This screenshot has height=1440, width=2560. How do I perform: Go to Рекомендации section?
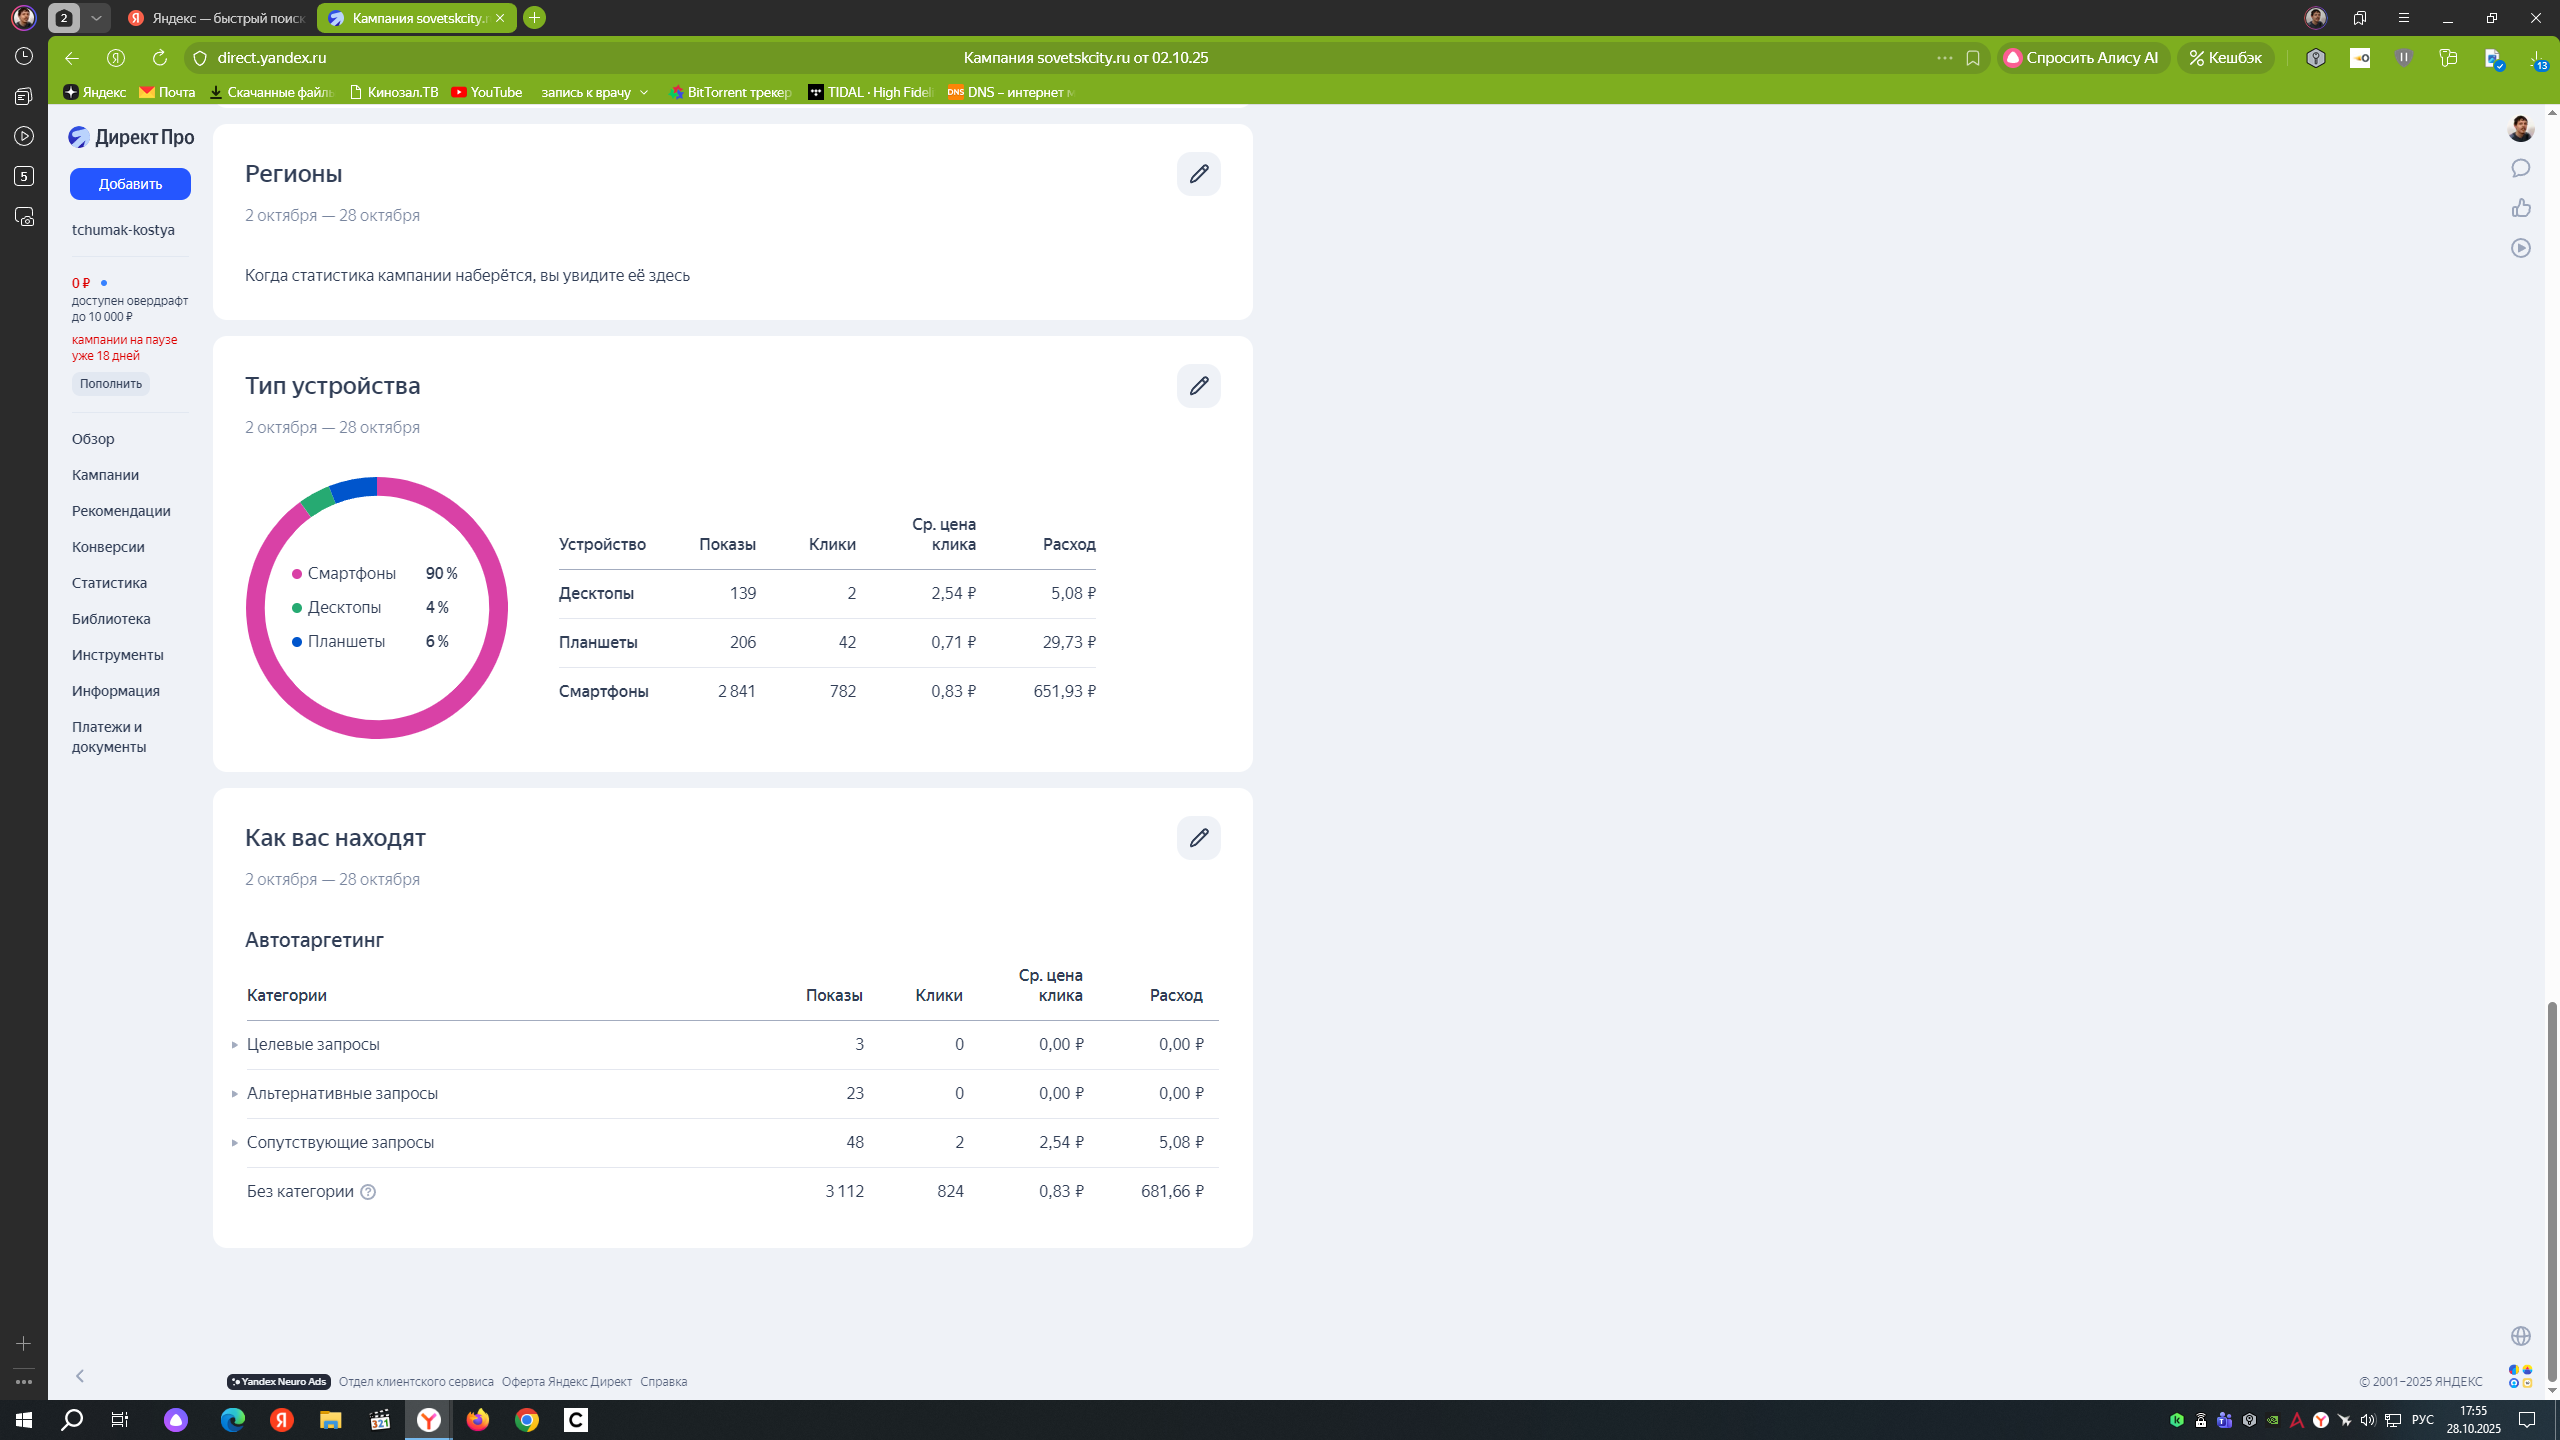[121, 511]
